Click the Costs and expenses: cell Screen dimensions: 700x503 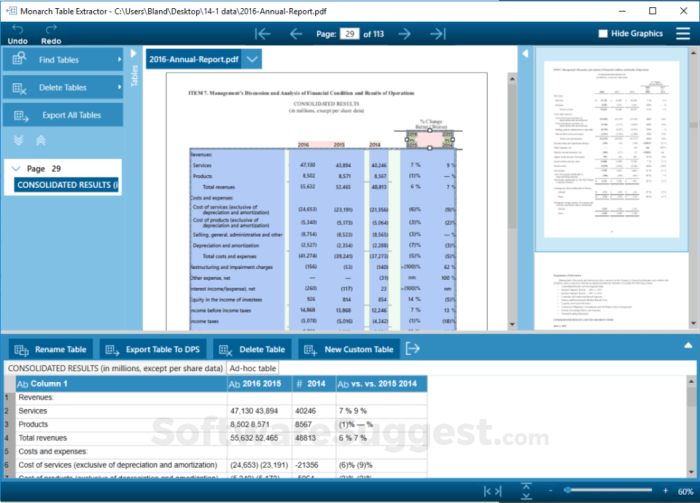coord(121,452)
